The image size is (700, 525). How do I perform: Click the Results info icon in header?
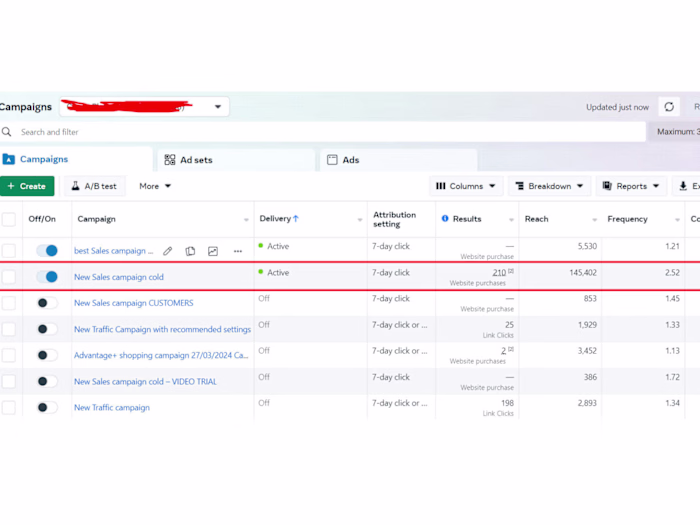445,218
